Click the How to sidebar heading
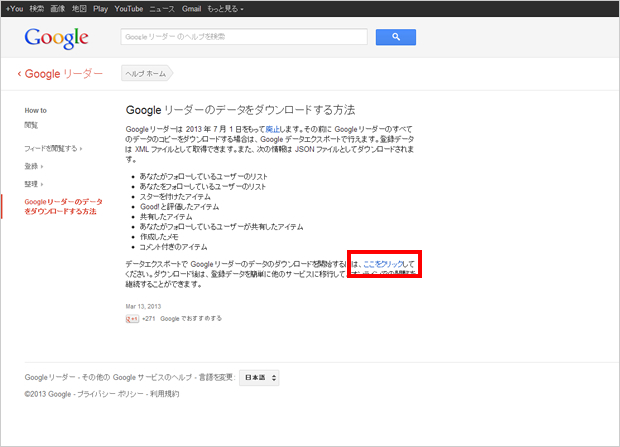The width and height of the screenshot is (620, 447). [36, 110]
